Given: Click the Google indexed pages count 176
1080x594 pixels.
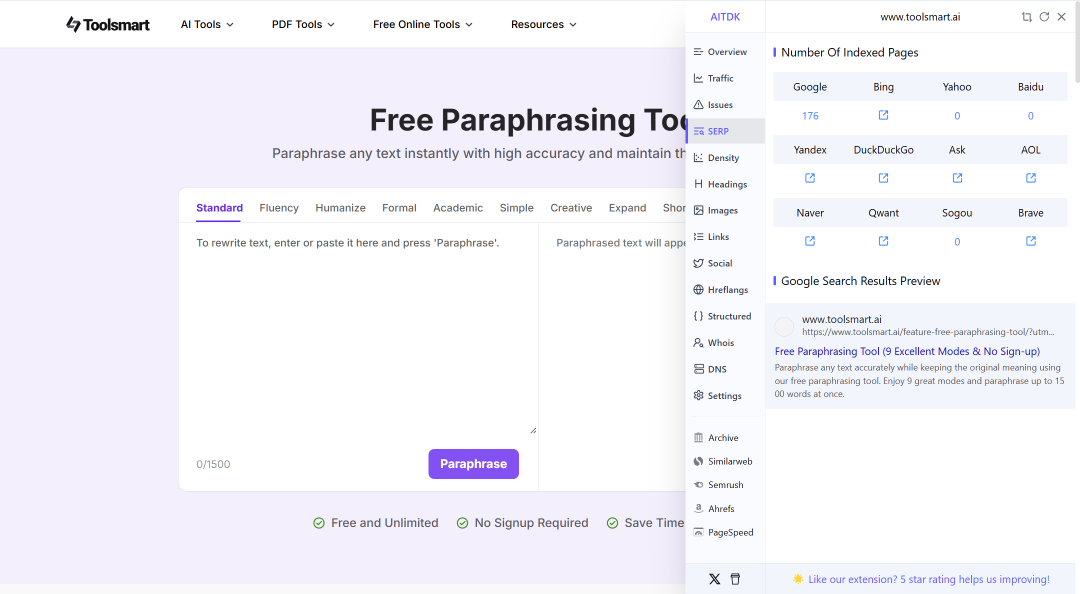Looking at the screenshot, I should (x=810, y=116).
